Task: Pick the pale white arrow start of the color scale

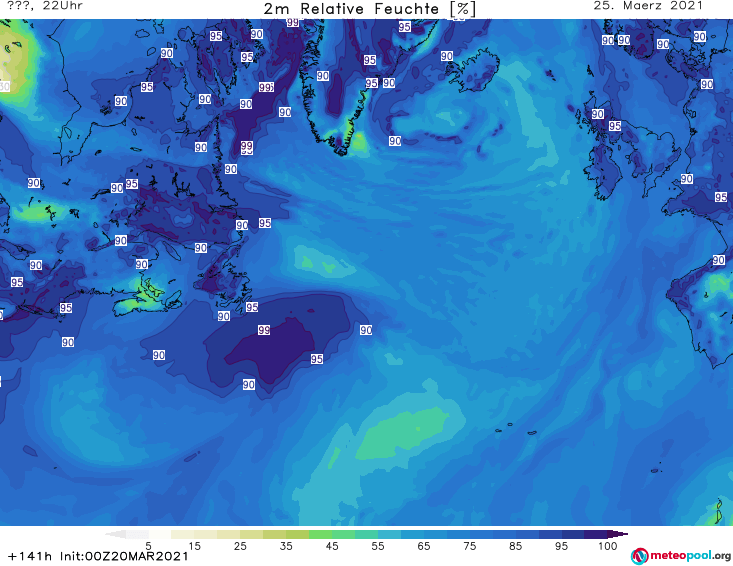Action: pos(115,534)
